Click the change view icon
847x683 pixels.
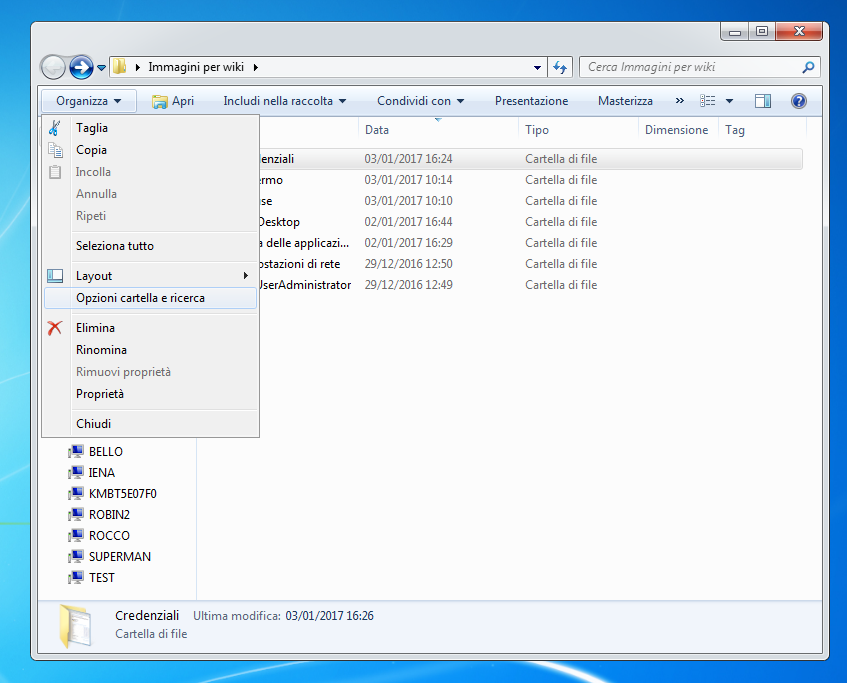coord(708,101)
